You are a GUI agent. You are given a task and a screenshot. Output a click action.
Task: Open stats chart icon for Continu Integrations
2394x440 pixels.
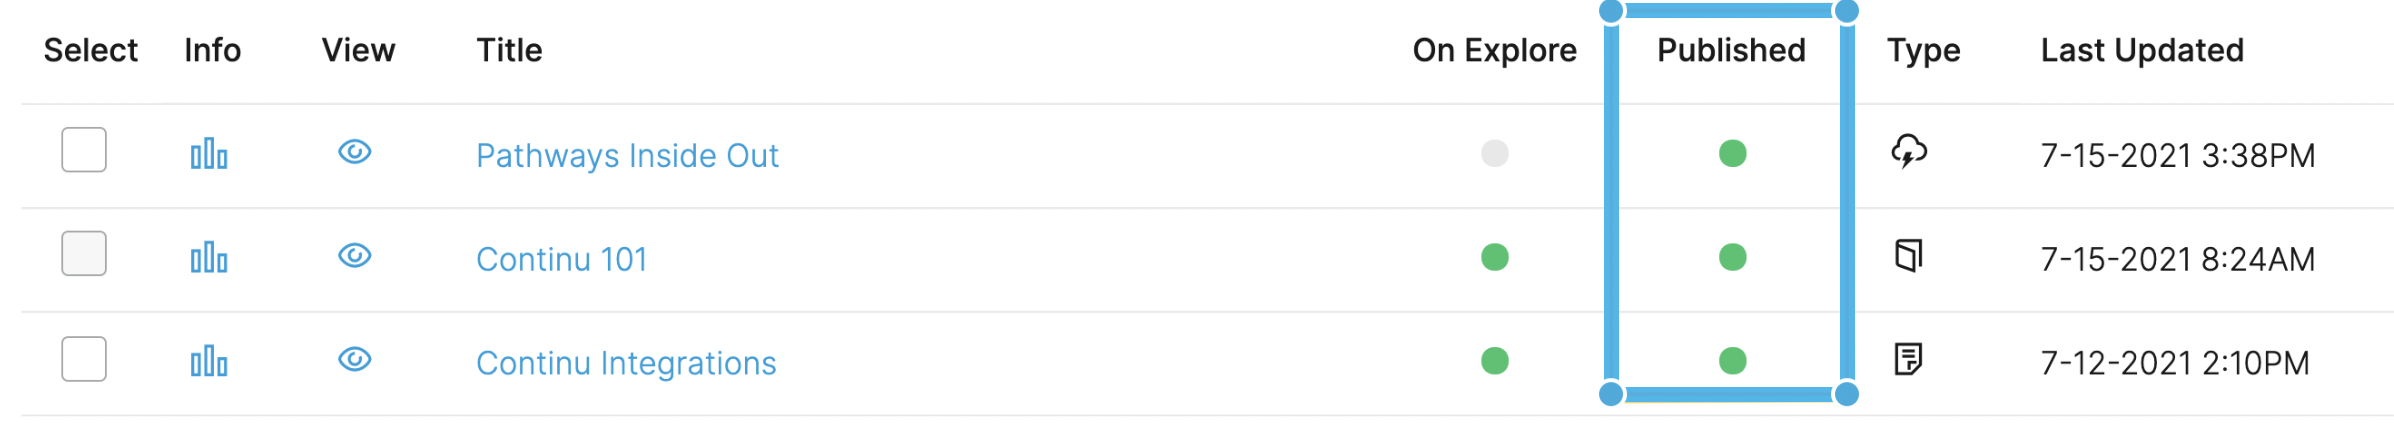(209, 362)
